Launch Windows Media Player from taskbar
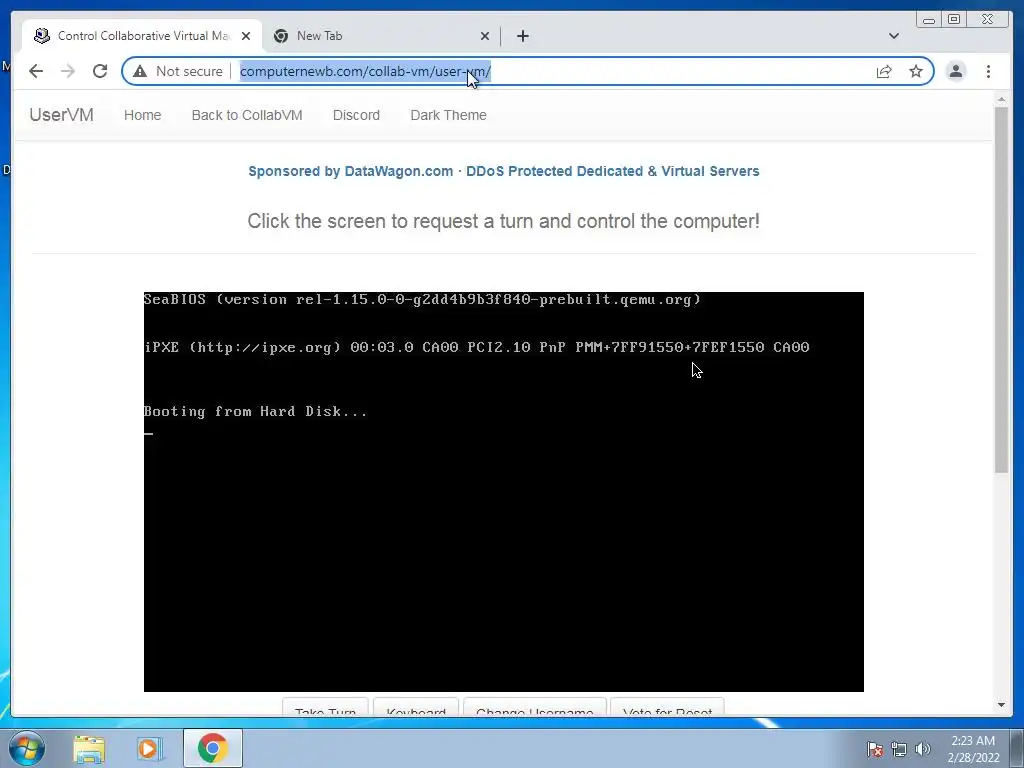Image resolution: width=1024 pixels, height=768 pixels. pyautogui.click(x=149, y=748)
